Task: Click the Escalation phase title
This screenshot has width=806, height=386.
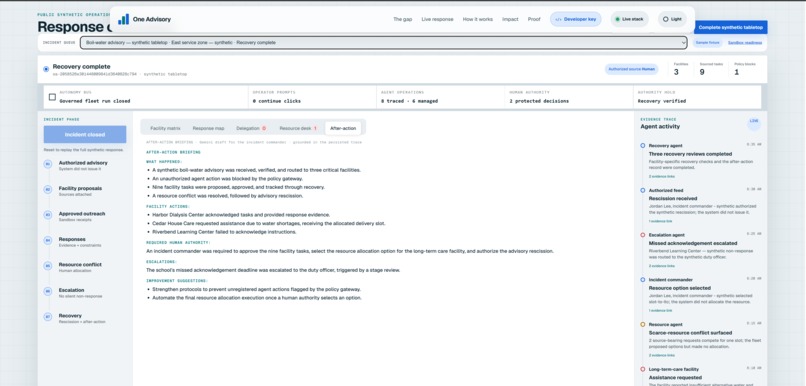Action: tap(71, 290)
